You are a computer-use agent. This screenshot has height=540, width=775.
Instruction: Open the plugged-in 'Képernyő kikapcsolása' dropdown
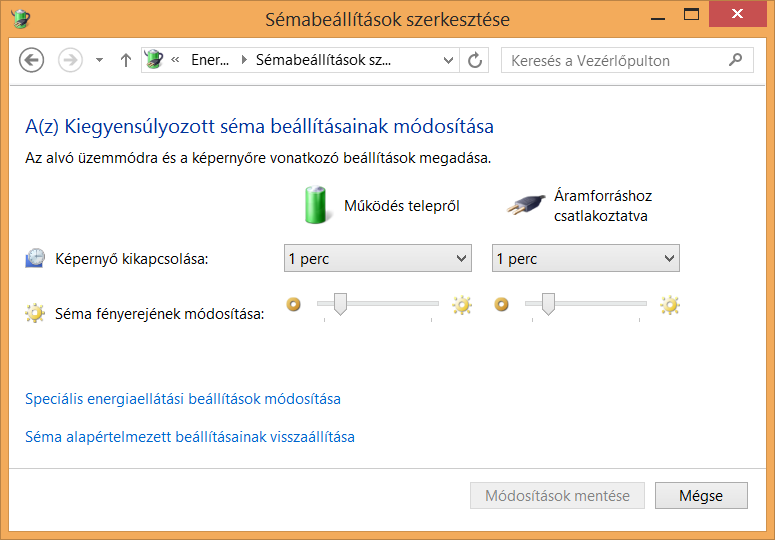coord(586,258)
